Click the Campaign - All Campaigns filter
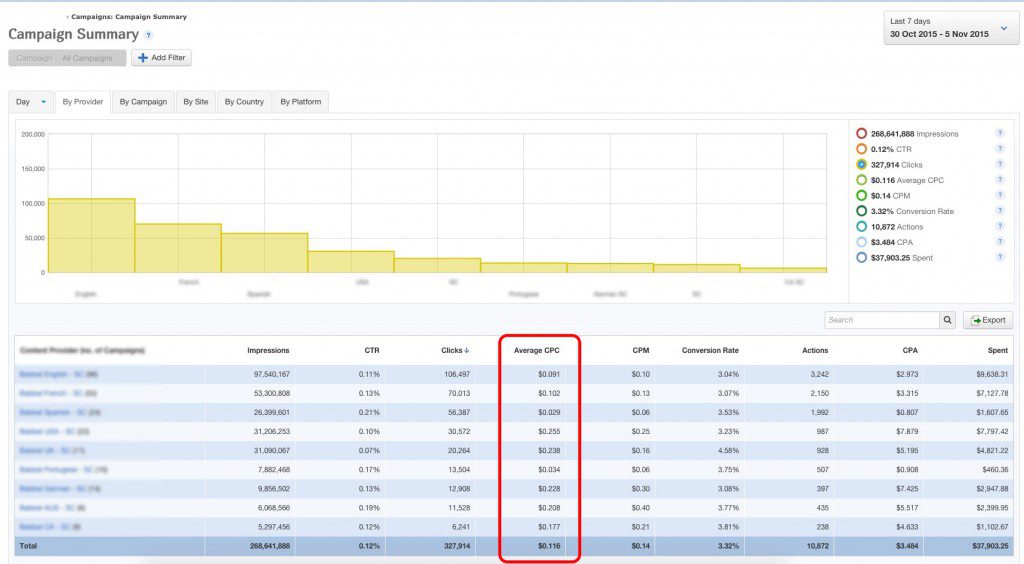The image size is (1024, 564). coord(65,58)
